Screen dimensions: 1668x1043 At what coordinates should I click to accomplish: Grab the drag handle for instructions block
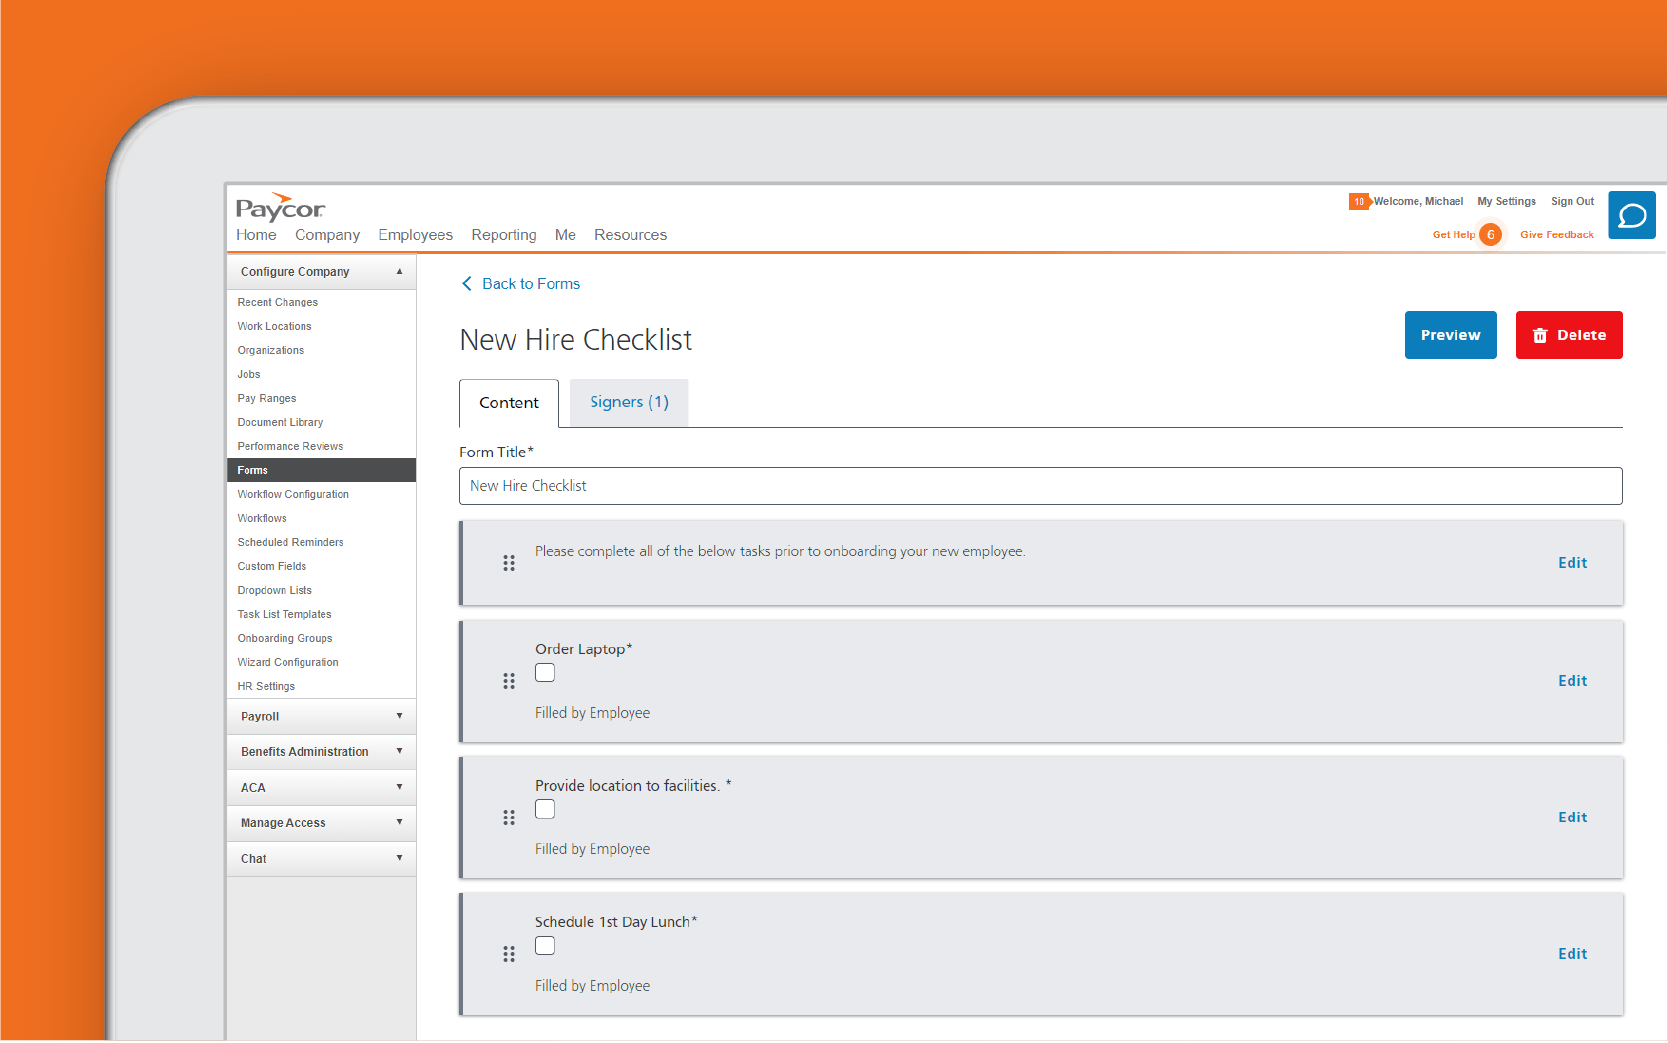(509, 563)
